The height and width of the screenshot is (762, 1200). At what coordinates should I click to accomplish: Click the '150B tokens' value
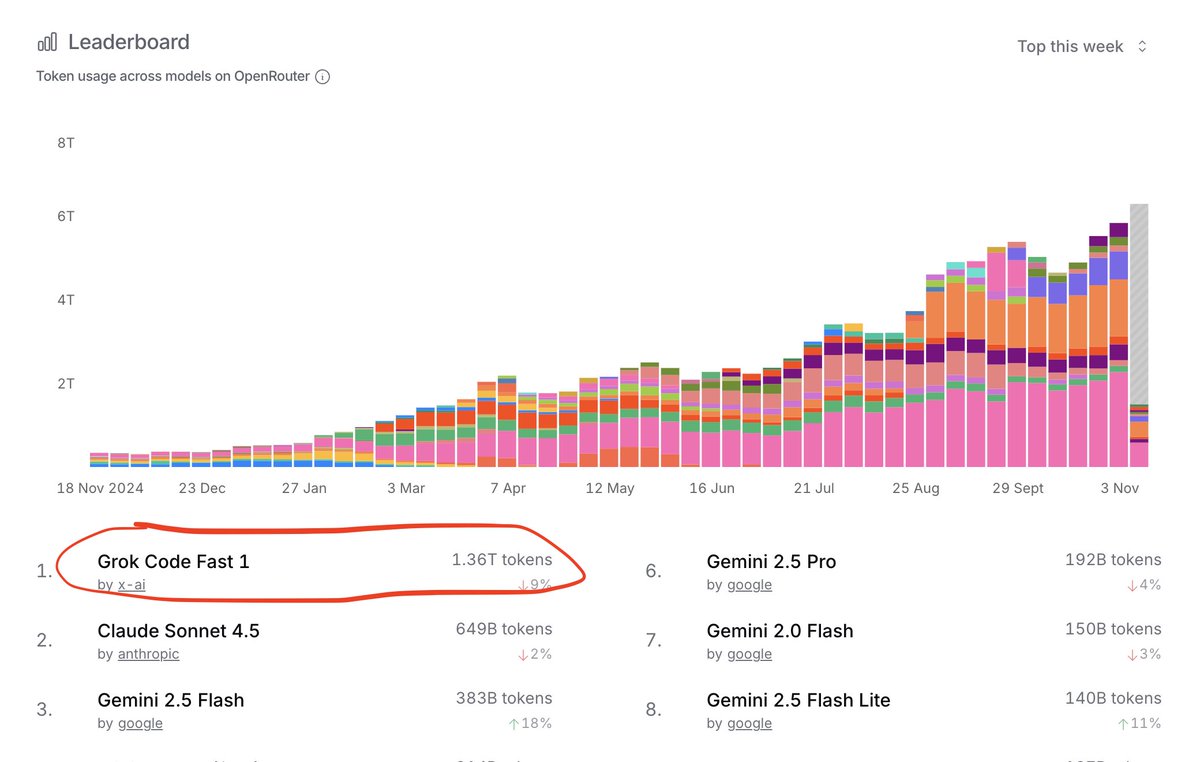1113,629
